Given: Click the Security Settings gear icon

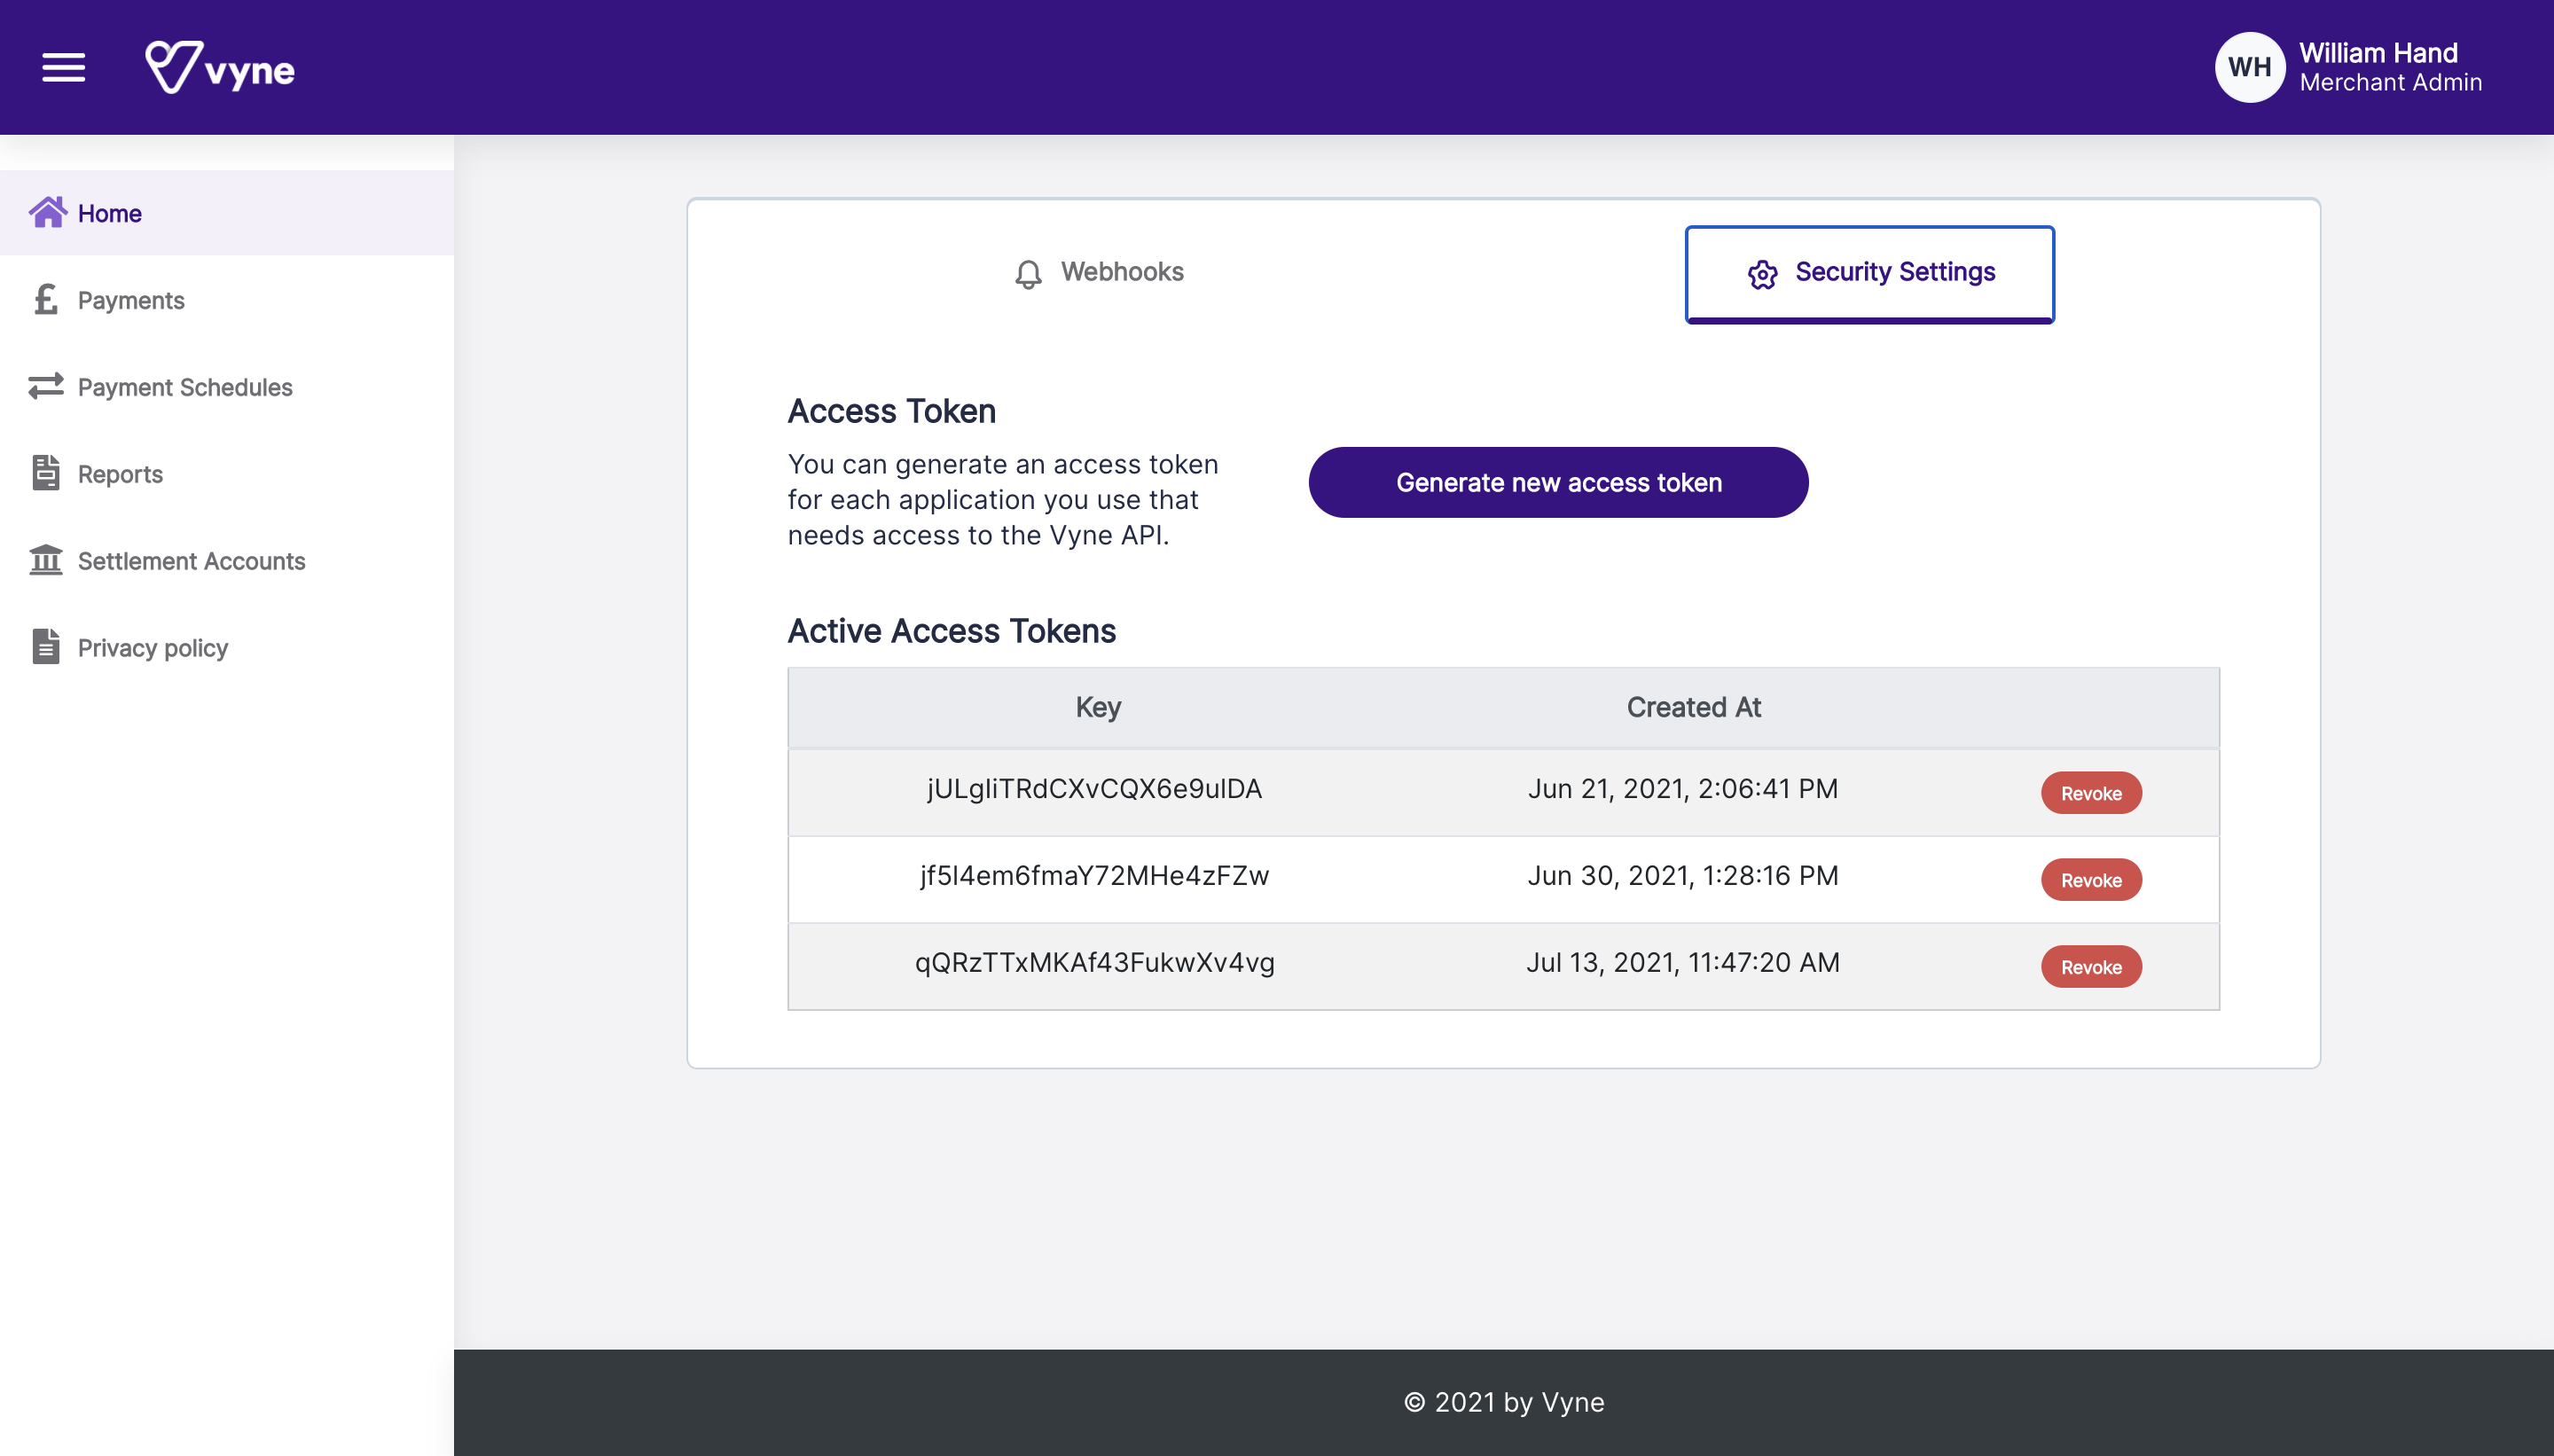Looking at the screenshot, I should 1762,274.
